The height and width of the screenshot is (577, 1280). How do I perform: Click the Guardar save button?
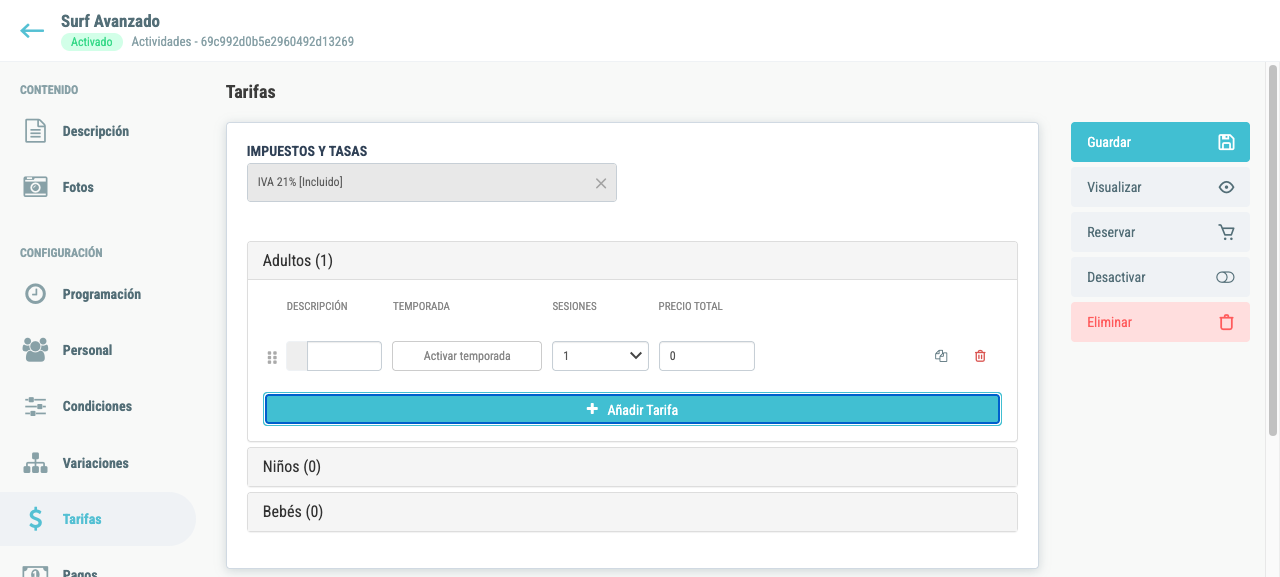[x=1160, y=142]
